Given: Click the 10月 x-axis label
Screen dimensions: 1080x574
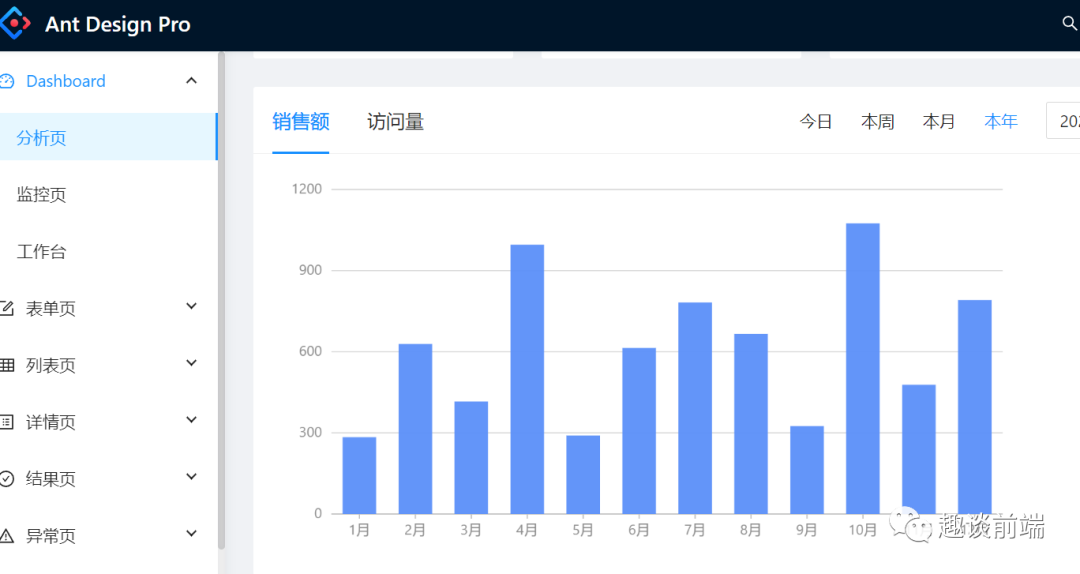Looking at the screenshot, I should point(862,530).
